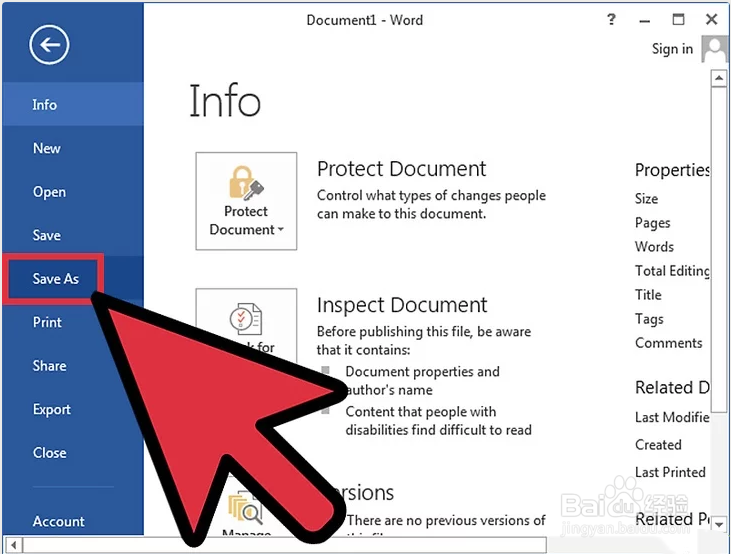Click the Comments property label
The image size is (731, 554).
(669, 343)
